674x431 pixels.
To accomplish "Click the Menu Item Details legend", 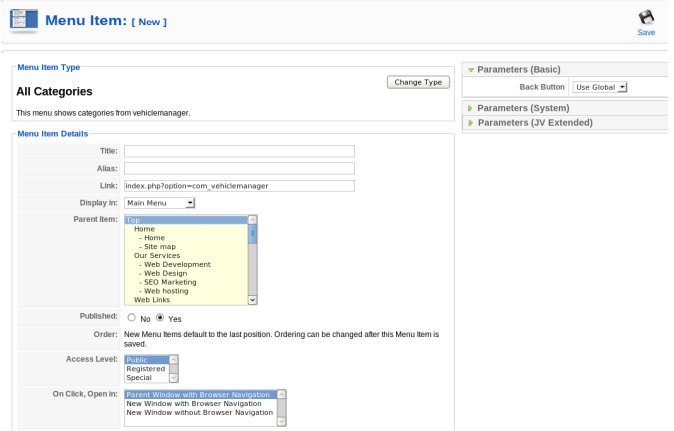I will tap(52, 134).
